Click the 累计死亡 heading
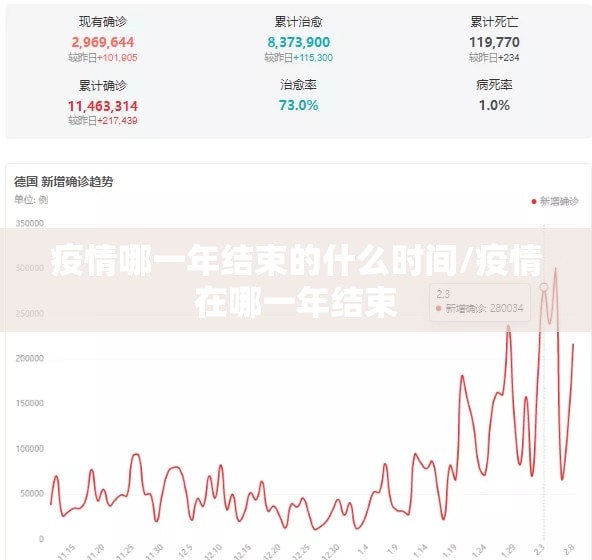Image resolution: width=592 pixels, height=560 pixels. coord(494,22)
